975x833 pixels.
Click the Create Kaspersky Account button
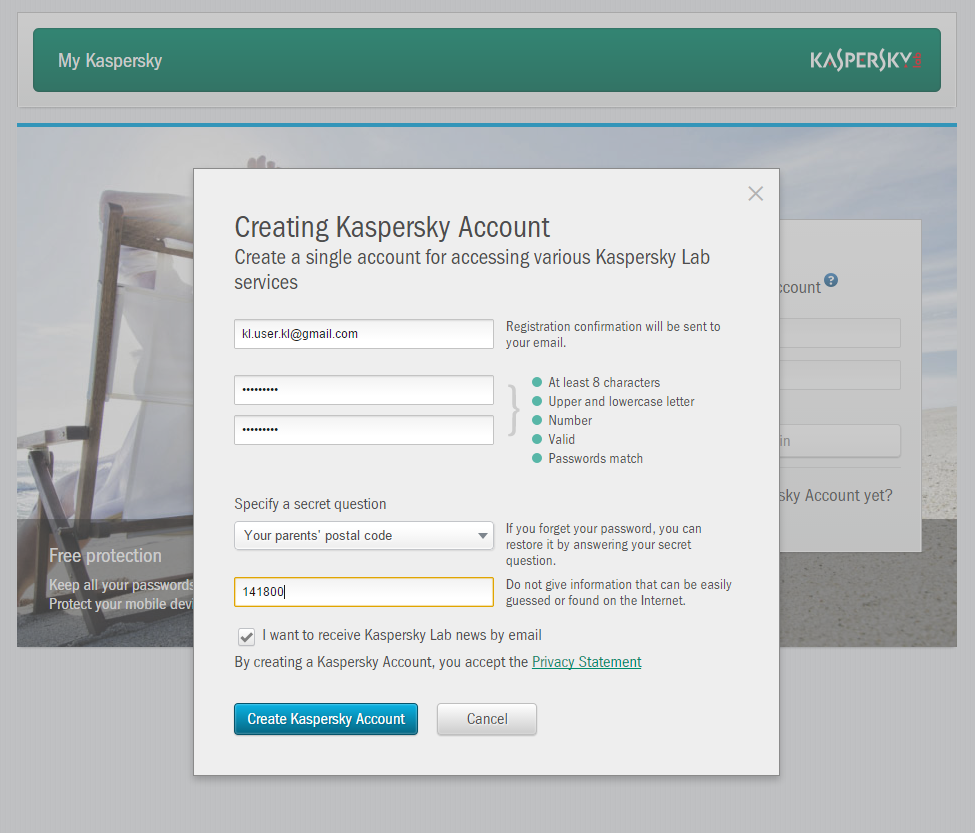pos(326,719)
